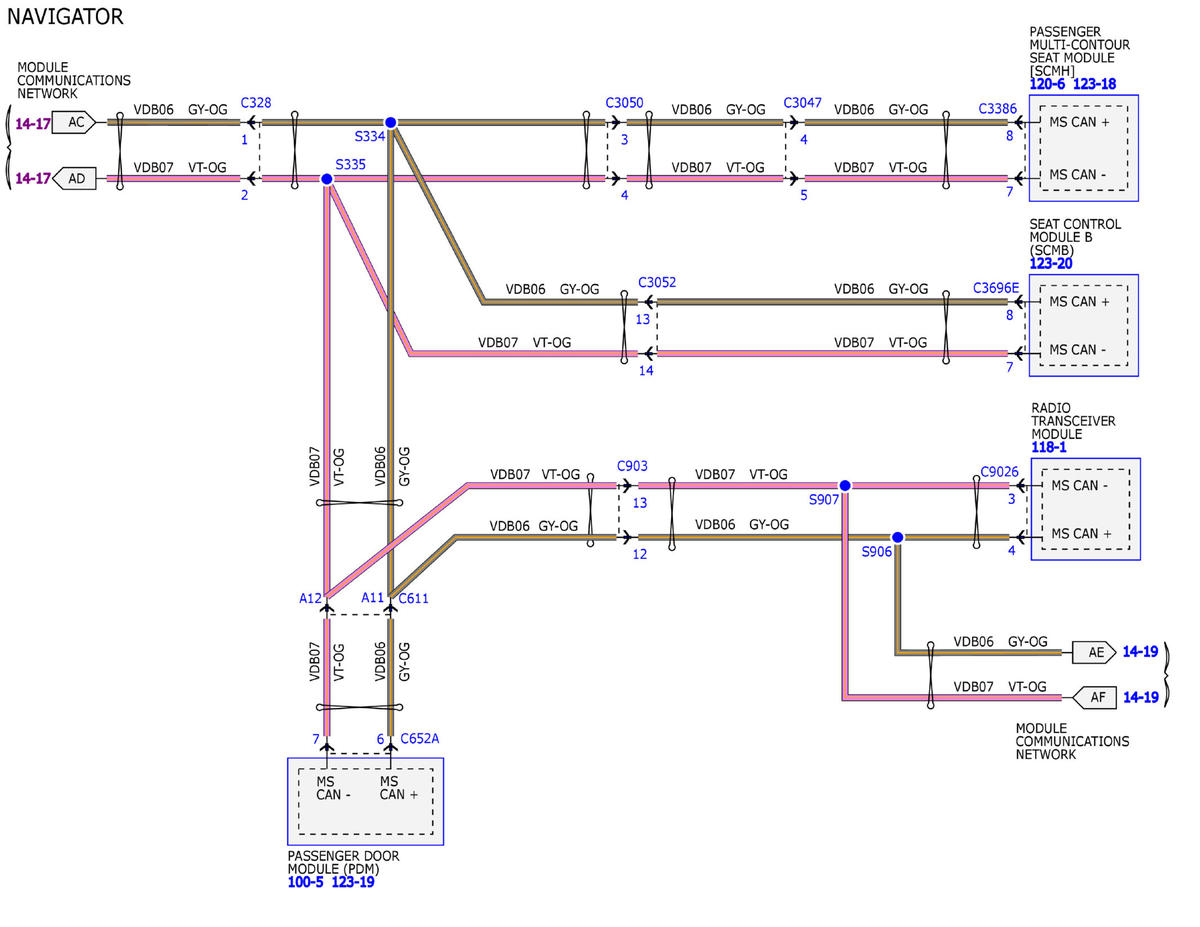Click the S907 splice dot

coord(845,485)
